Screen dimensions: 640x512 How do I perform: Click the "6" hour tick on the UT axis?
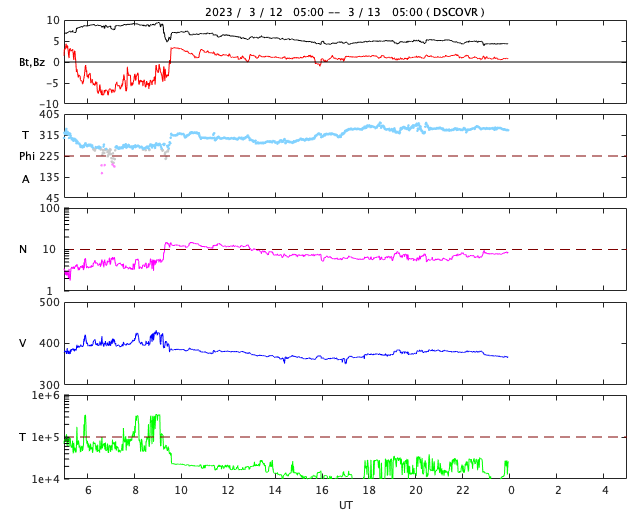(88, 490)
